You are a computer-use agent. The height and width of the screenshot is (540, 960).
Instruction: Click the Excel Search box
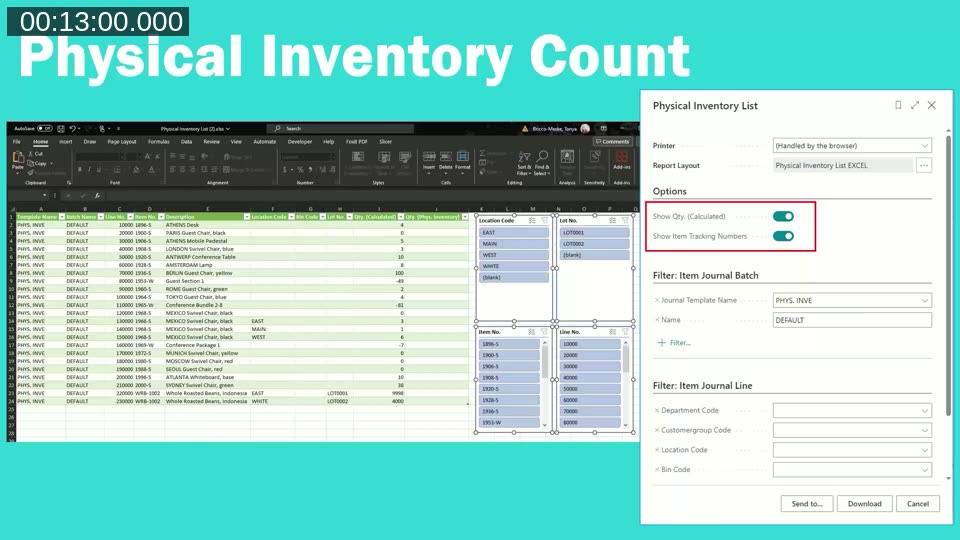point(340,129)
